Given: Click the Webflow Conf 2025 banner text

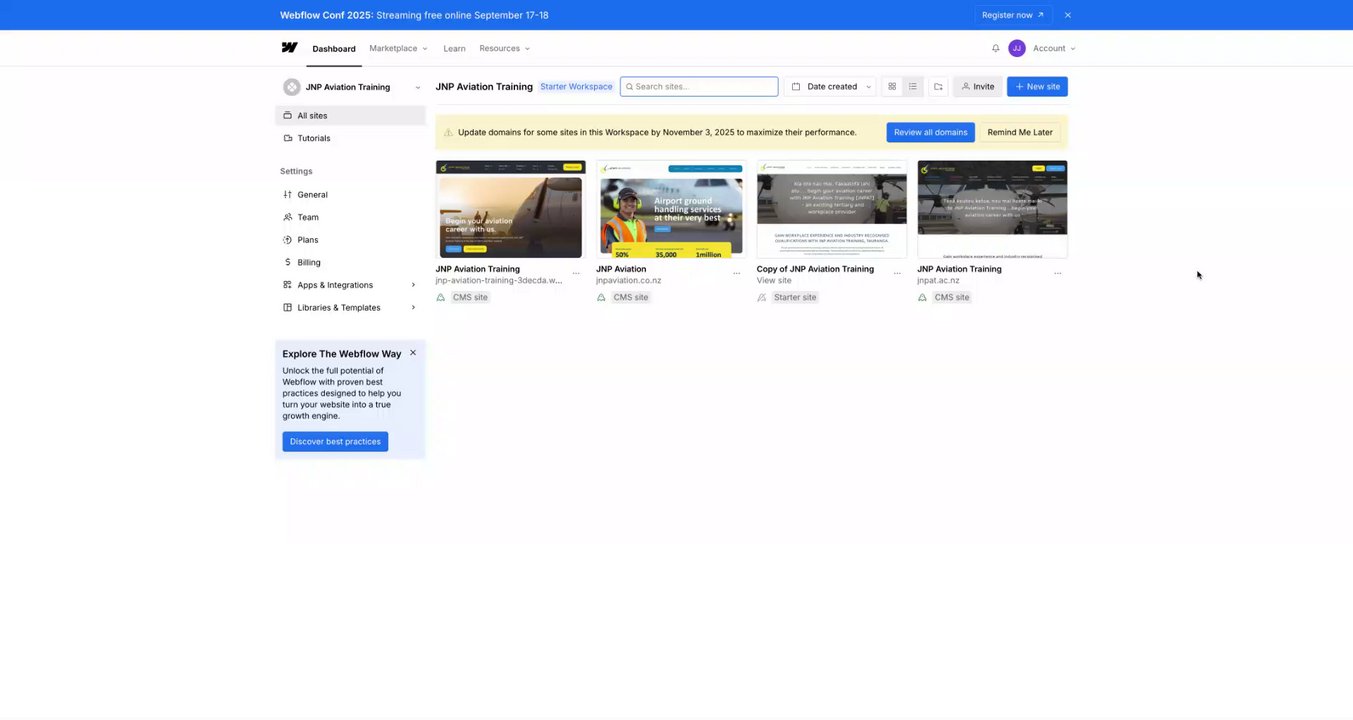Looking at the screenshot, I should coord(414,15).
